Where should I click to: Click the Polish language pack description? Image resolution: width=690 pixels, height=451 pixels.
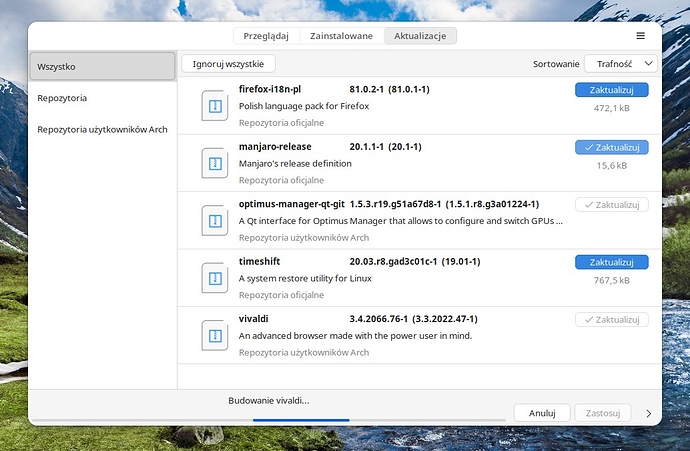pos(304,106)
